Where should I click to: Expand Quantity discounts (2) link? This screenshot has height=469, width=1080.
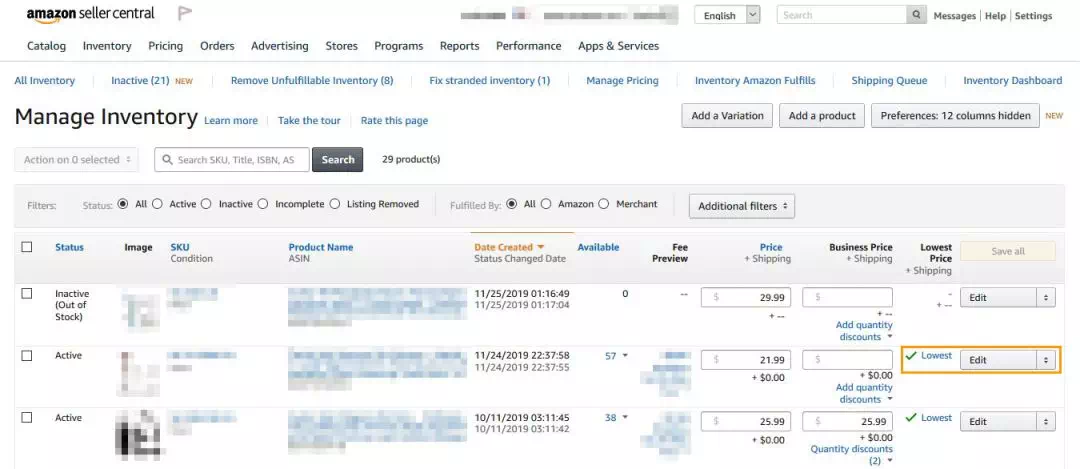pos(852,455)
